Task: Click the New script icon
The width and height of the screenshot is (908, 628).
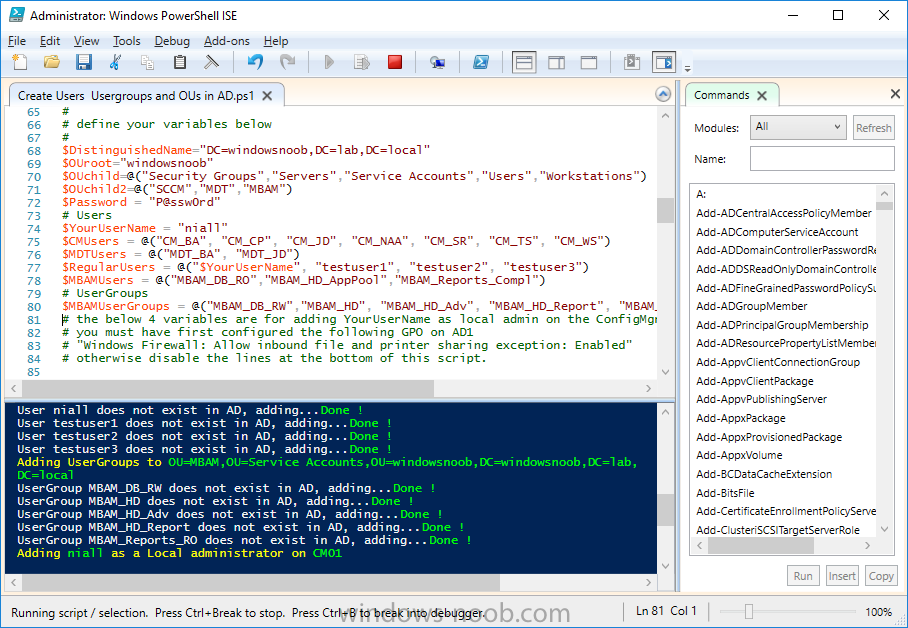Action: pyautogui.click(x=20, y=63)
